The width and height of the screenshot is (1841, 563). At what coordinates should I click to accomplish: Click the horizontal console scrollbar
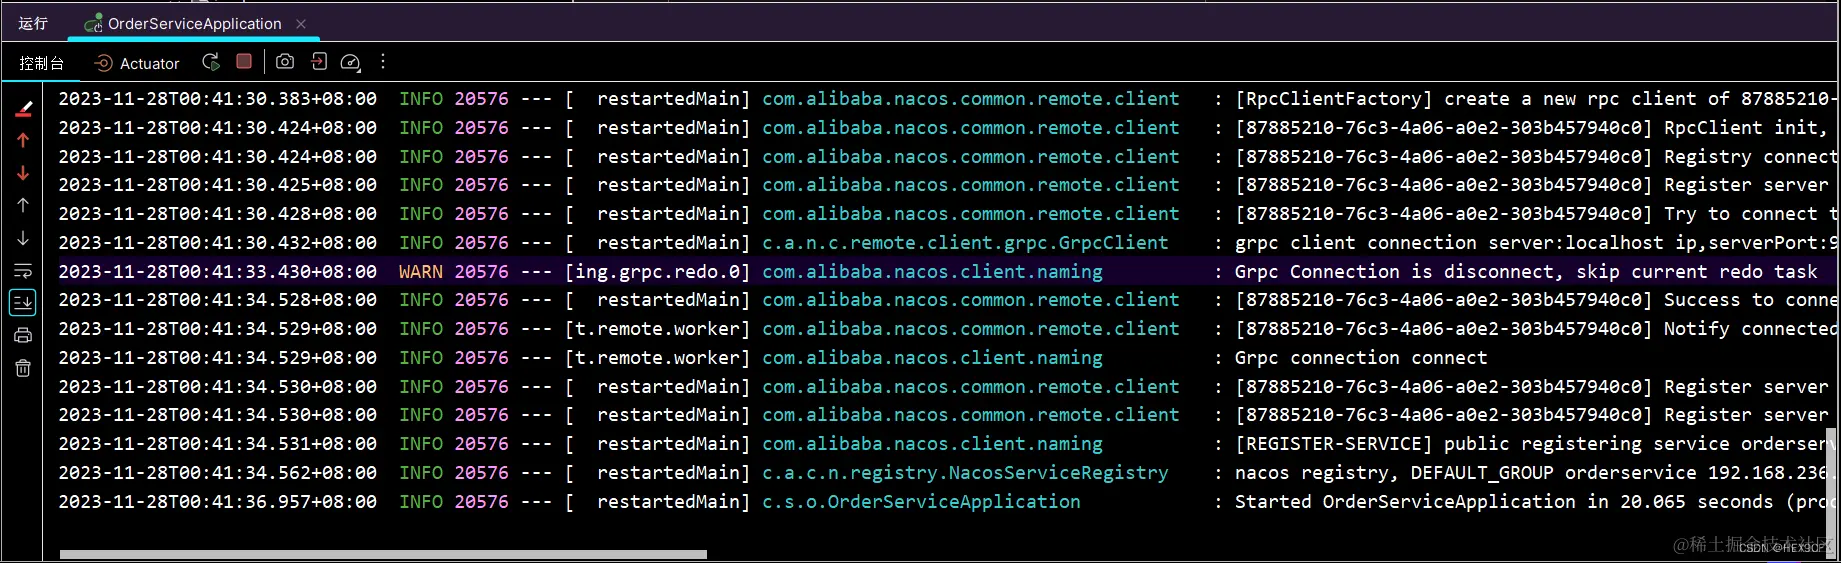[383, 554]
